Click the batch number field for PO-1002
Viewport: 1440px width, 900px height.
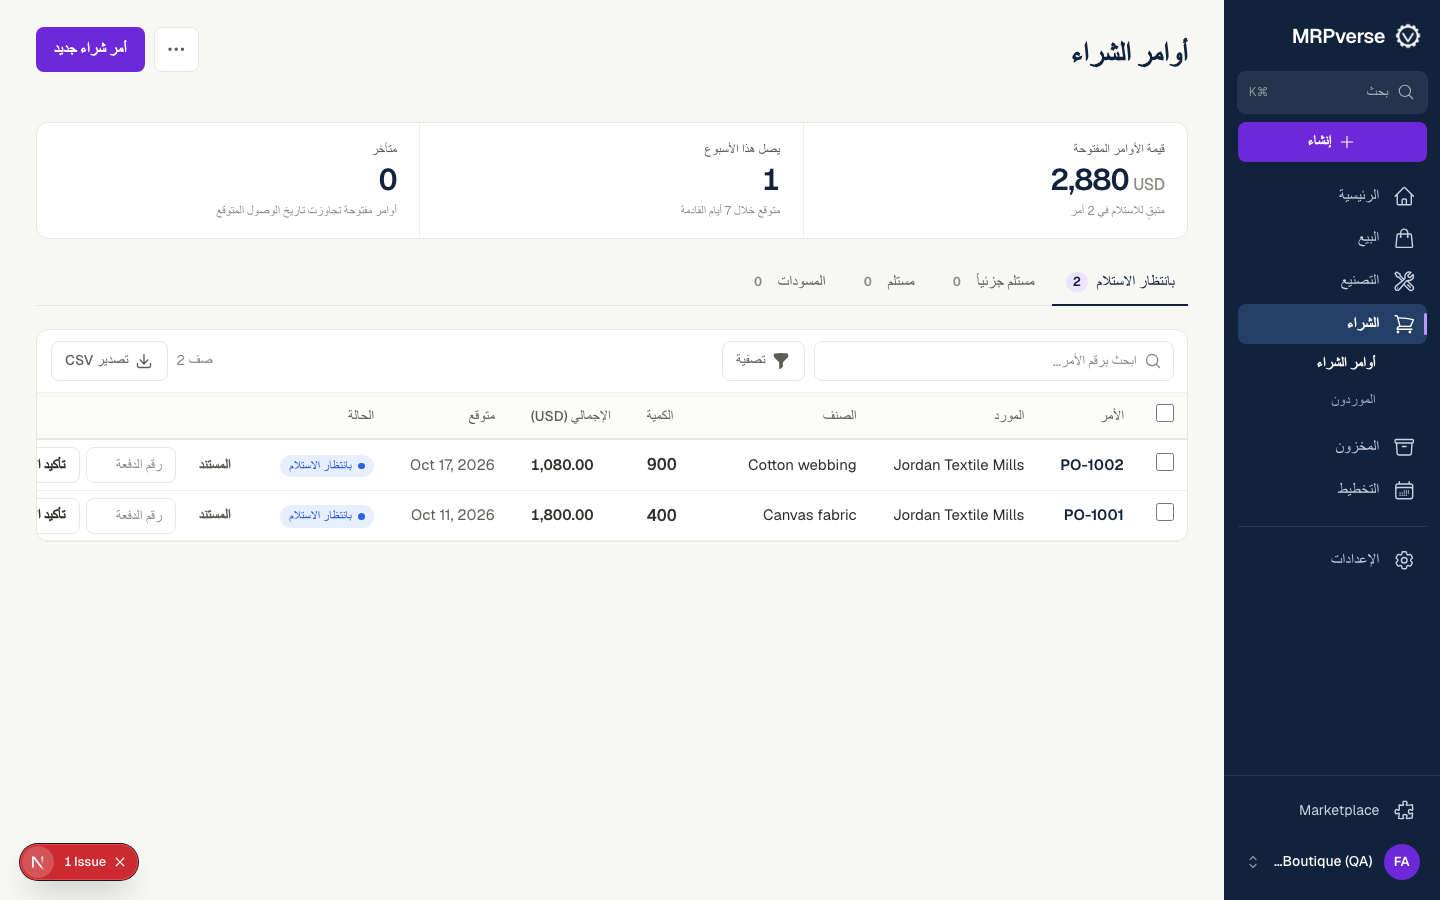tap(131, 465)
